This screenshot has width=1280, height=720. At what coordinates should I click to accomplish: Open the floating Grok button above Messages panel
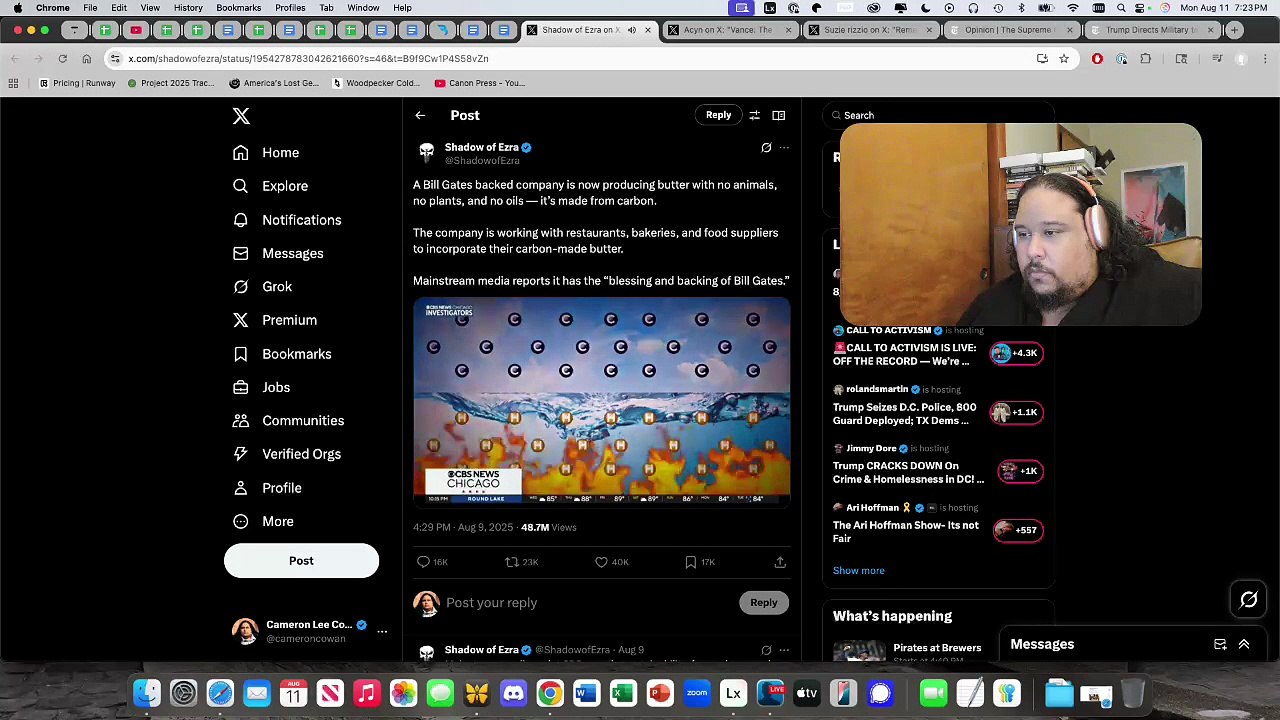pyautogui.click(x=1248, y=600)
